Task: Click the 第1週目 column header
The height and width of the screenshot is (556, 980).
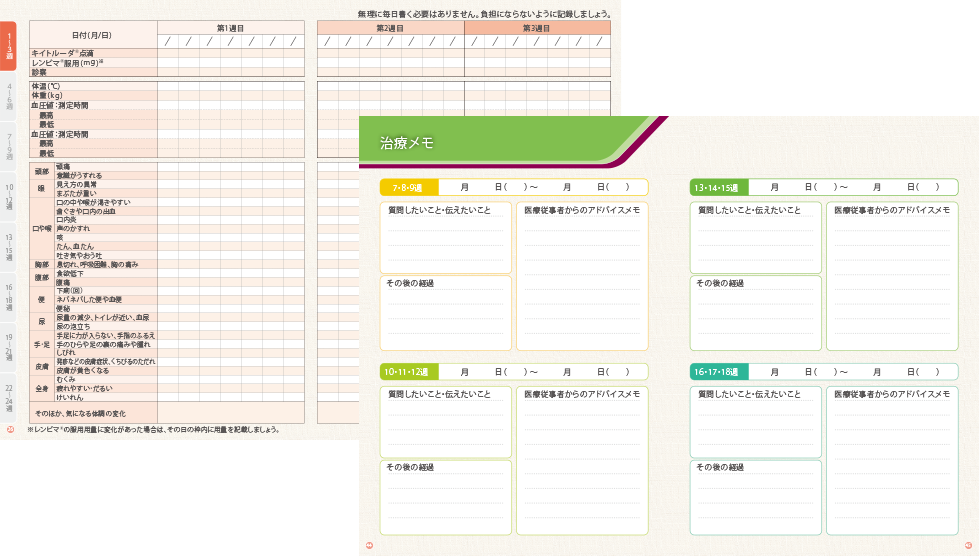Action: [230, 28]
